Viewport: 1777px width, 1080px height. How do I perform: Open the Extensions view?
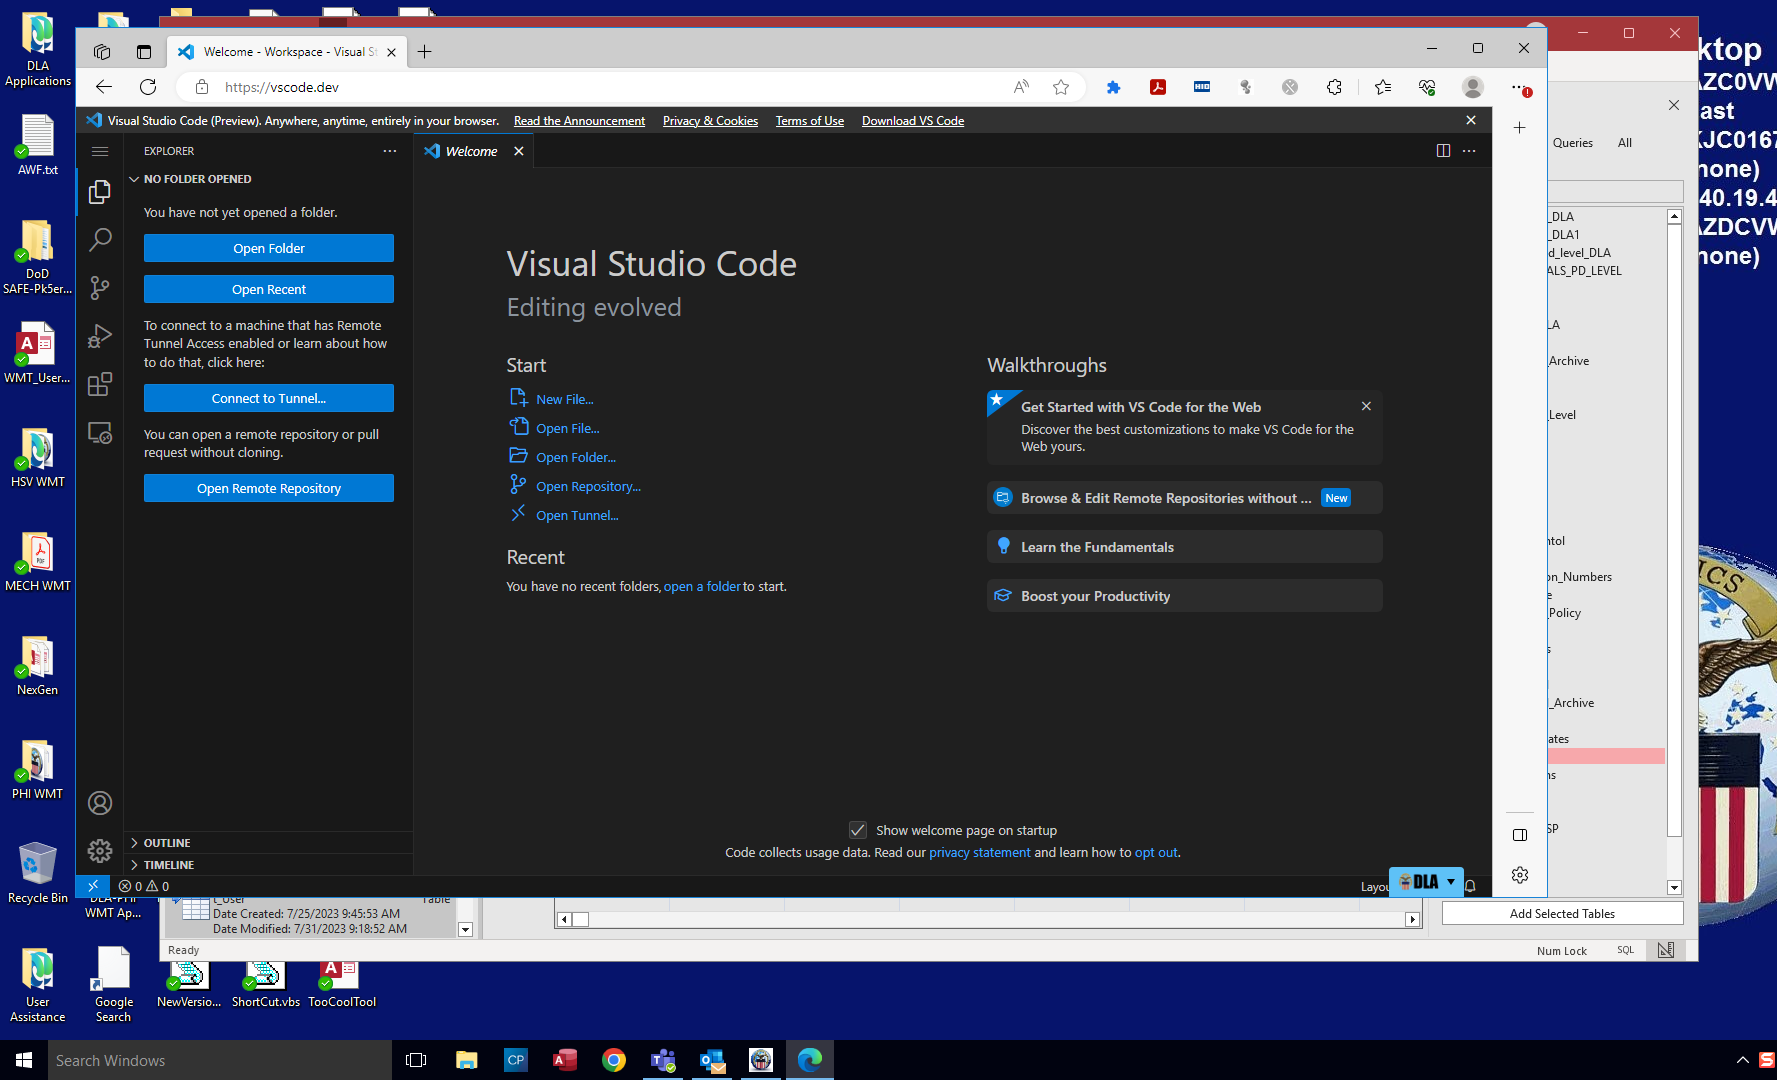tap(99, 384)
